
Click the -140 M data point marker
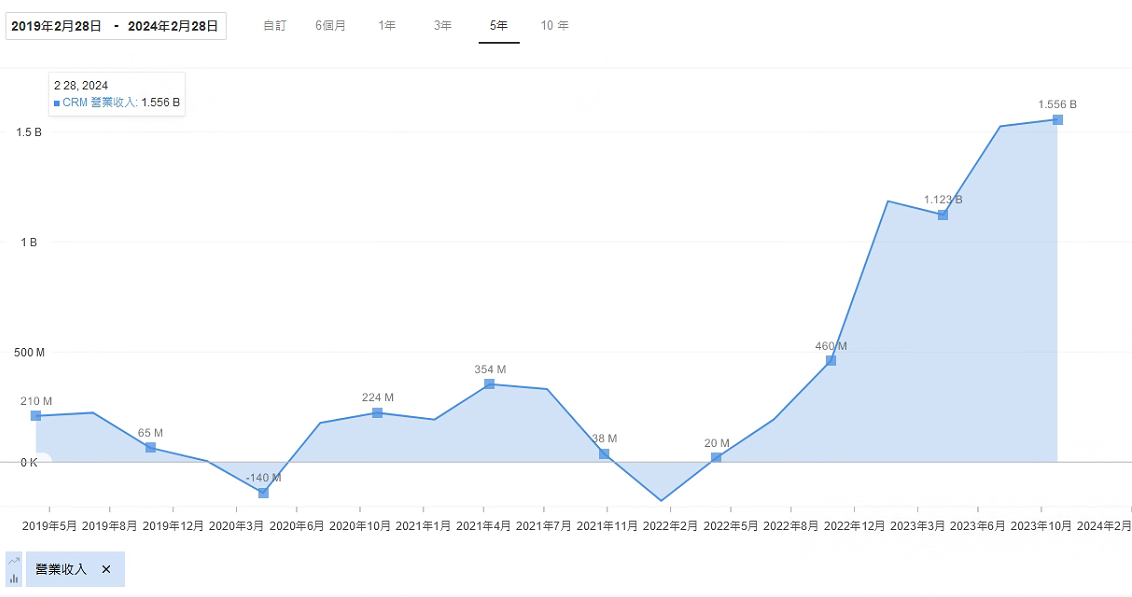[264, 493]
